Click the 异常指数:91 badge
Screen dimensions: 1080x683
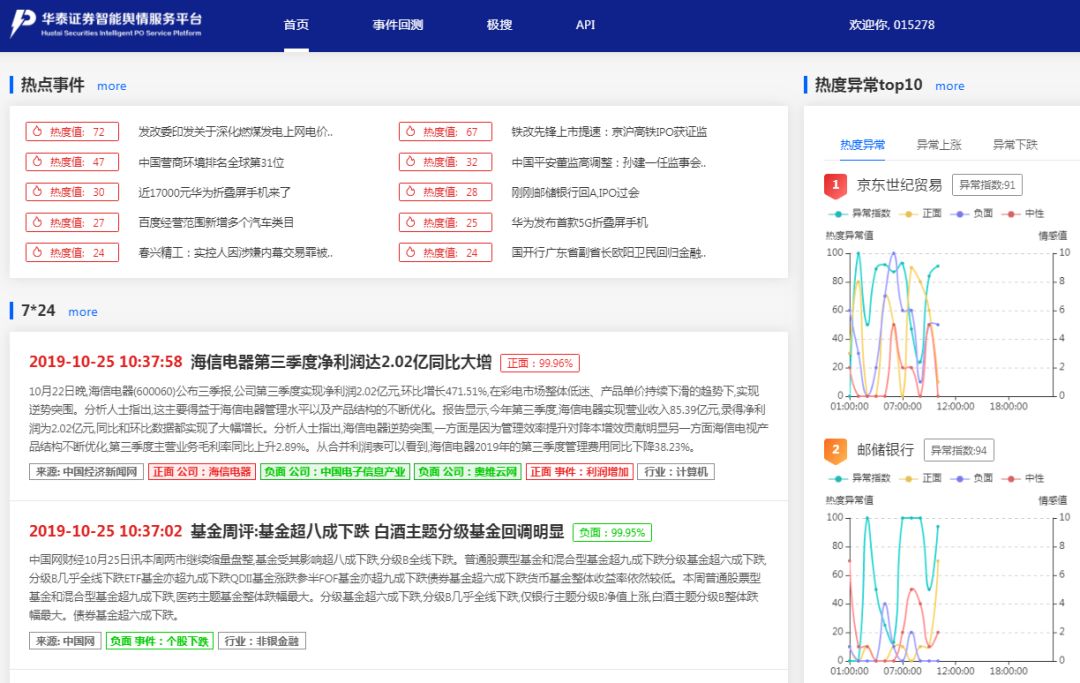click(x=987, y=185)
